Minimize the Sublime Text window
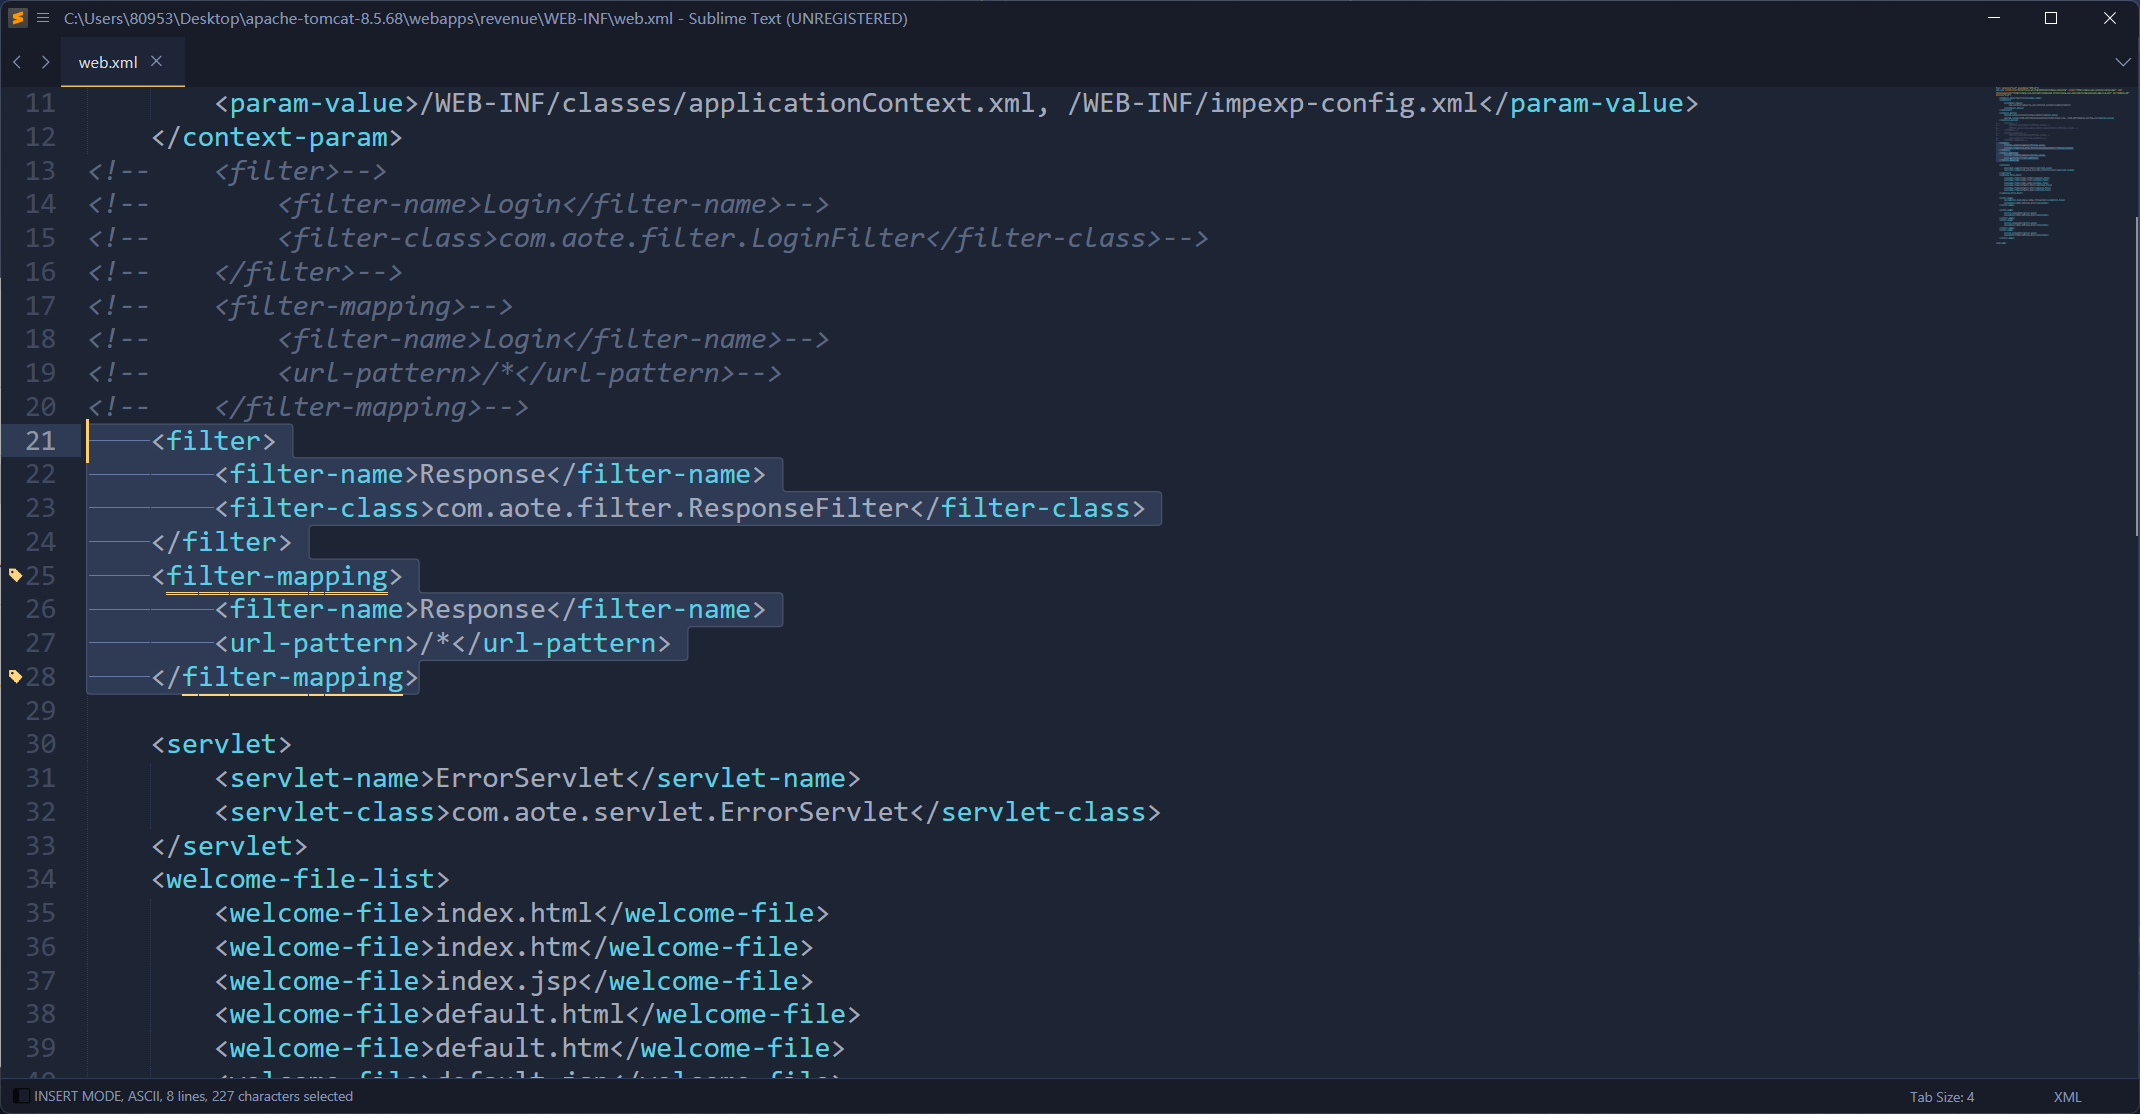The width and height of the screenshot is (2140, 1114). [1994, 18]
